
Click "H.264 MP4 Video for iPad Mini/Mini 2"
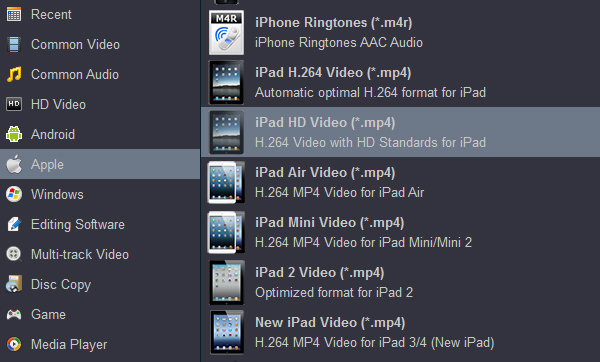point(364,242)
